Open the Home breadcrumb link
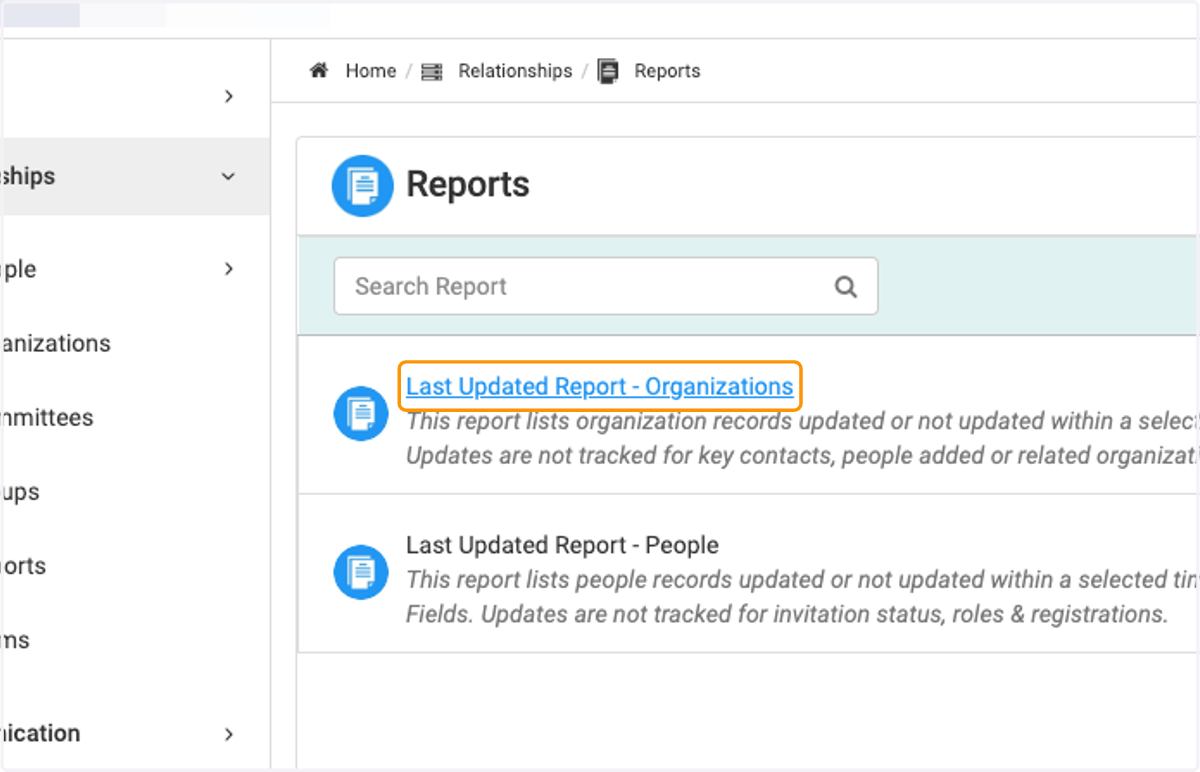Image resolution: width=1200 pixels, height=772 pixels. (371, 71)
